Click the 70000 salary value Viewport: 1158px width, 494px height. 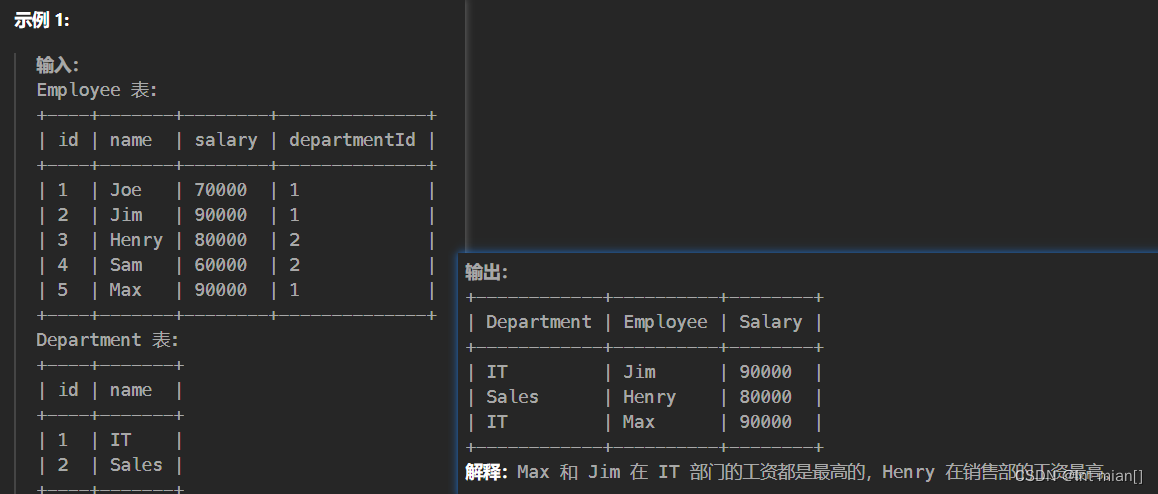tap(220, 190)
